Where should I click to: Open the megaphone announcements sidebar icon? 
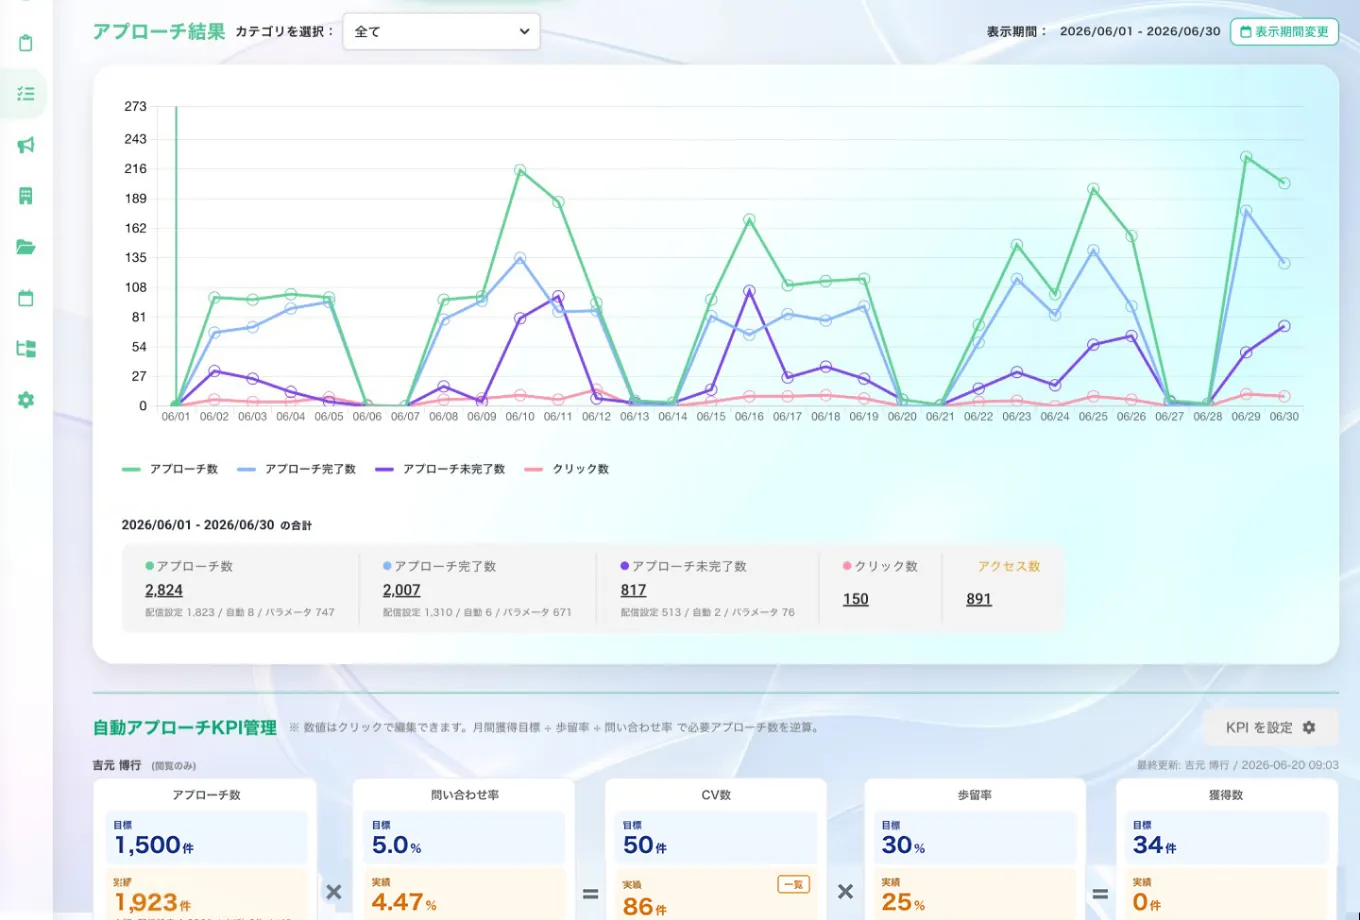[26, 145]
